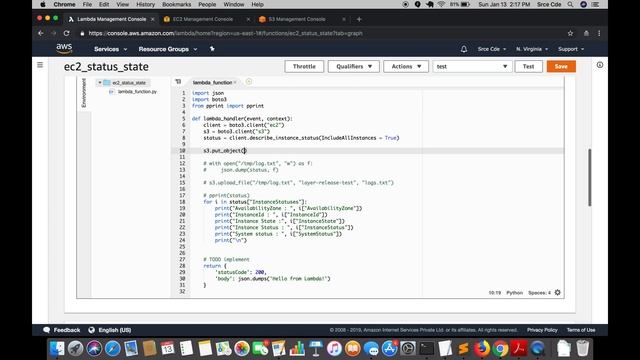Open lambda_function.py in file tree

[x=137, y=92]
